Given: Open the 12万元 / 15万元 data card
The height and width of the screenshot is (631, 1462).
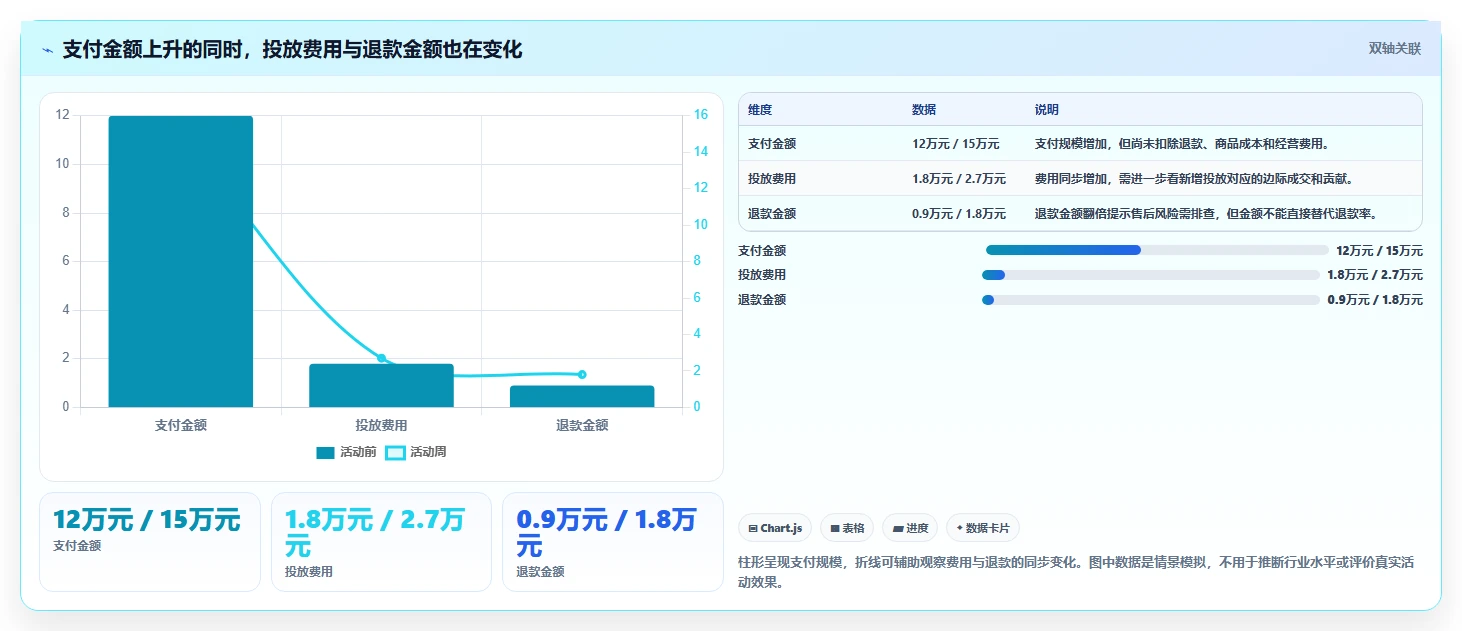Looking at the screenshot, I should (x=150, y=542).
